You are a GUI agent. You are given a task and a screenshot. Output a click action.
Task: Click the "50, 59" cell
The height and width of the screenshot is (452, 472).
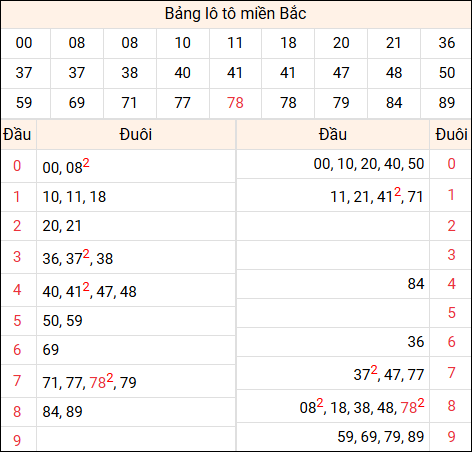pyautogui.click(x=136, y=321)
